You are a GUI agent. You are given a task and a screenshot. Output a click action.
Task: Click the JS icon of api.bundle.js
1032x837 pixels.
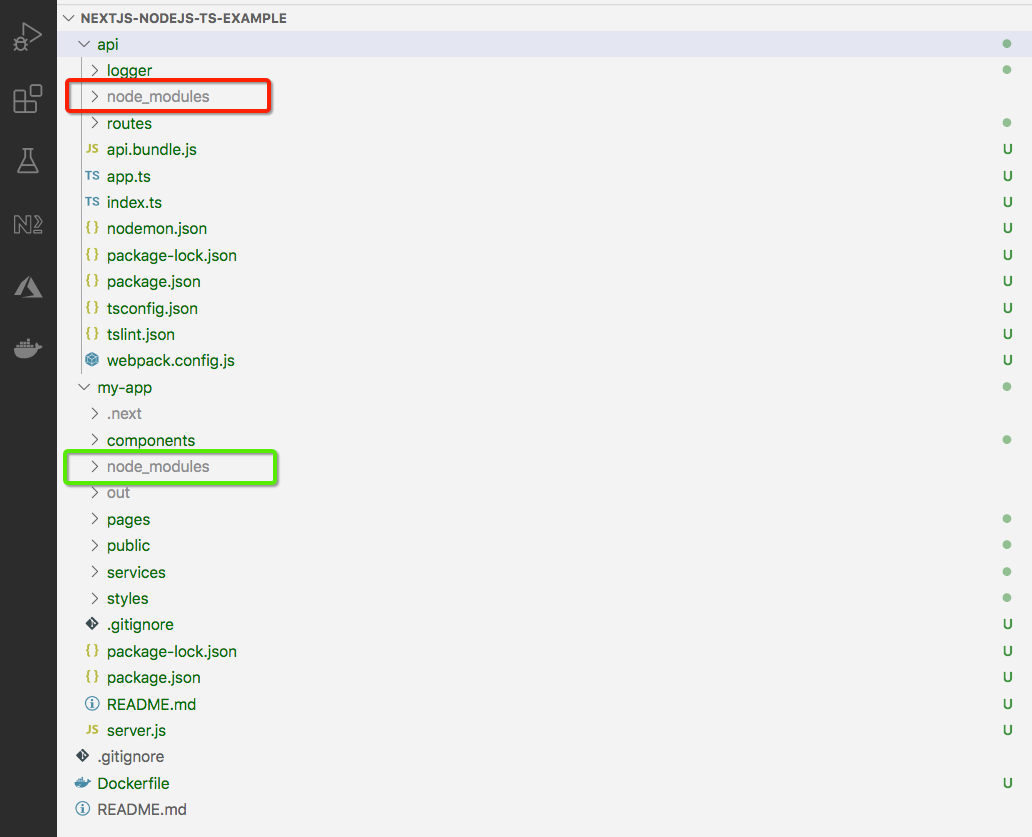click(92, 149)
